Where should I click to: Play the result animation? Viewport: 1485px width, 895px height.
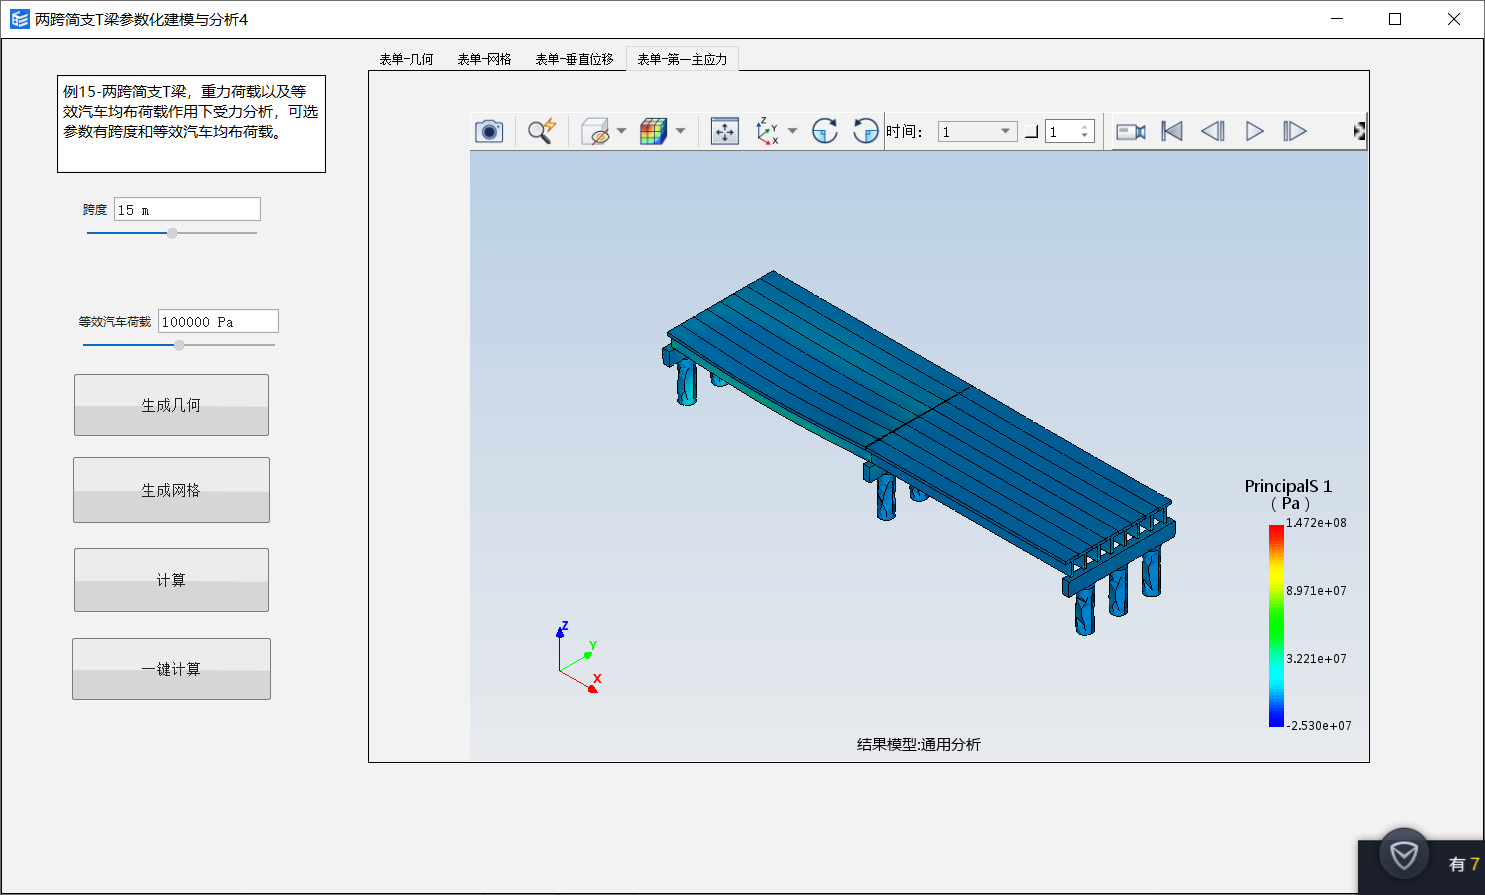click(1253, 131)
